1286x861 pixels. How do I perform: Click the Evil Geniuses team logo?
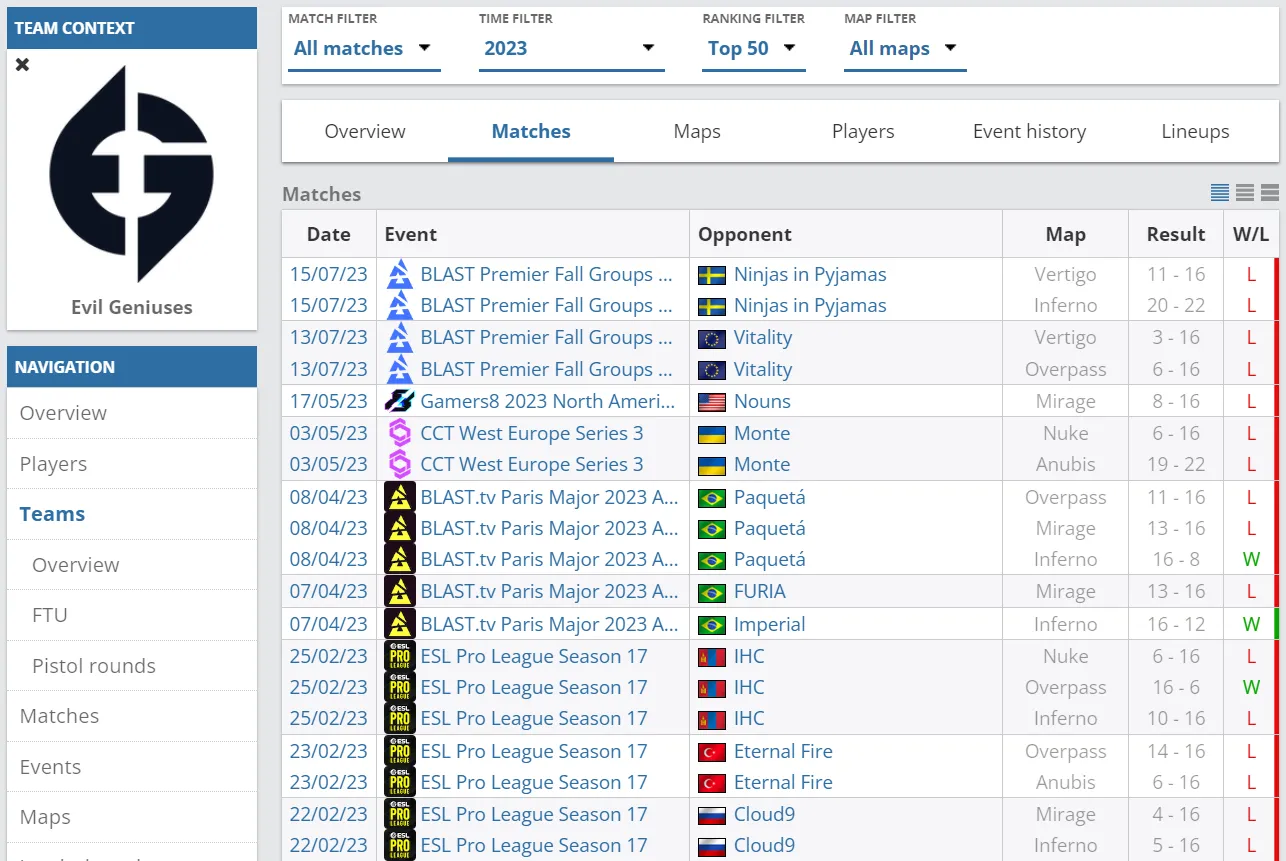[x=132, y=174]
